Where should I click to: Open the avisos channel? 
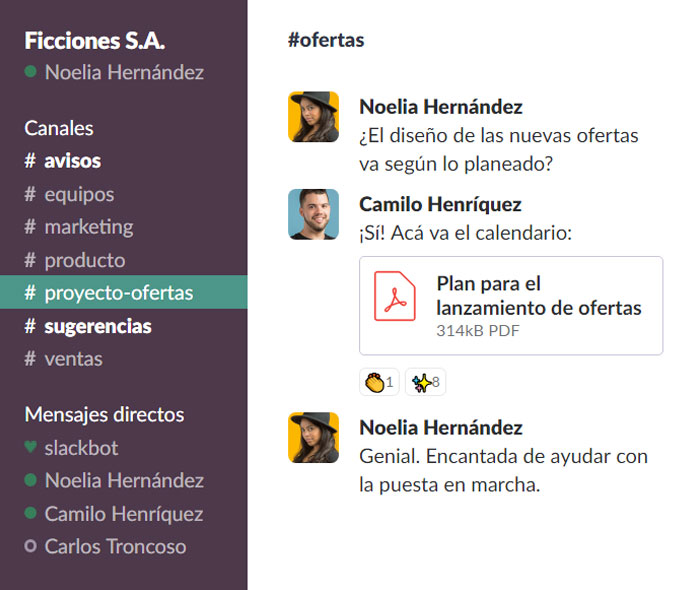point(72,161)
